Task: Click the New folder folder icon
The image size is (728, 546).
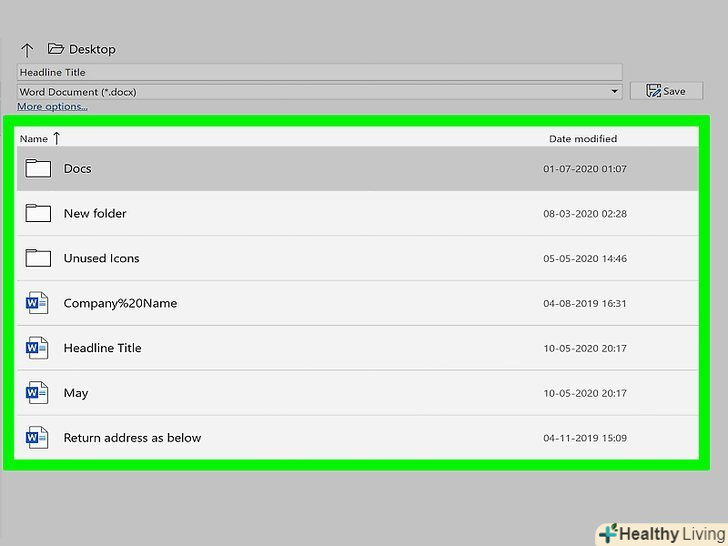Action: tap(38, 213)
